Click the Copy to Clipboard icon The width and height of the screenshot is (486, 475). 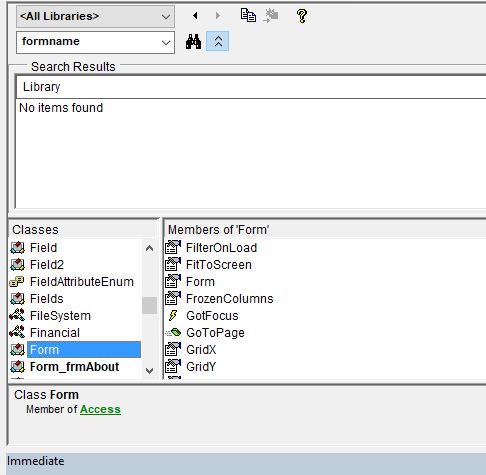pyautogui.click(x=248, y=15)
